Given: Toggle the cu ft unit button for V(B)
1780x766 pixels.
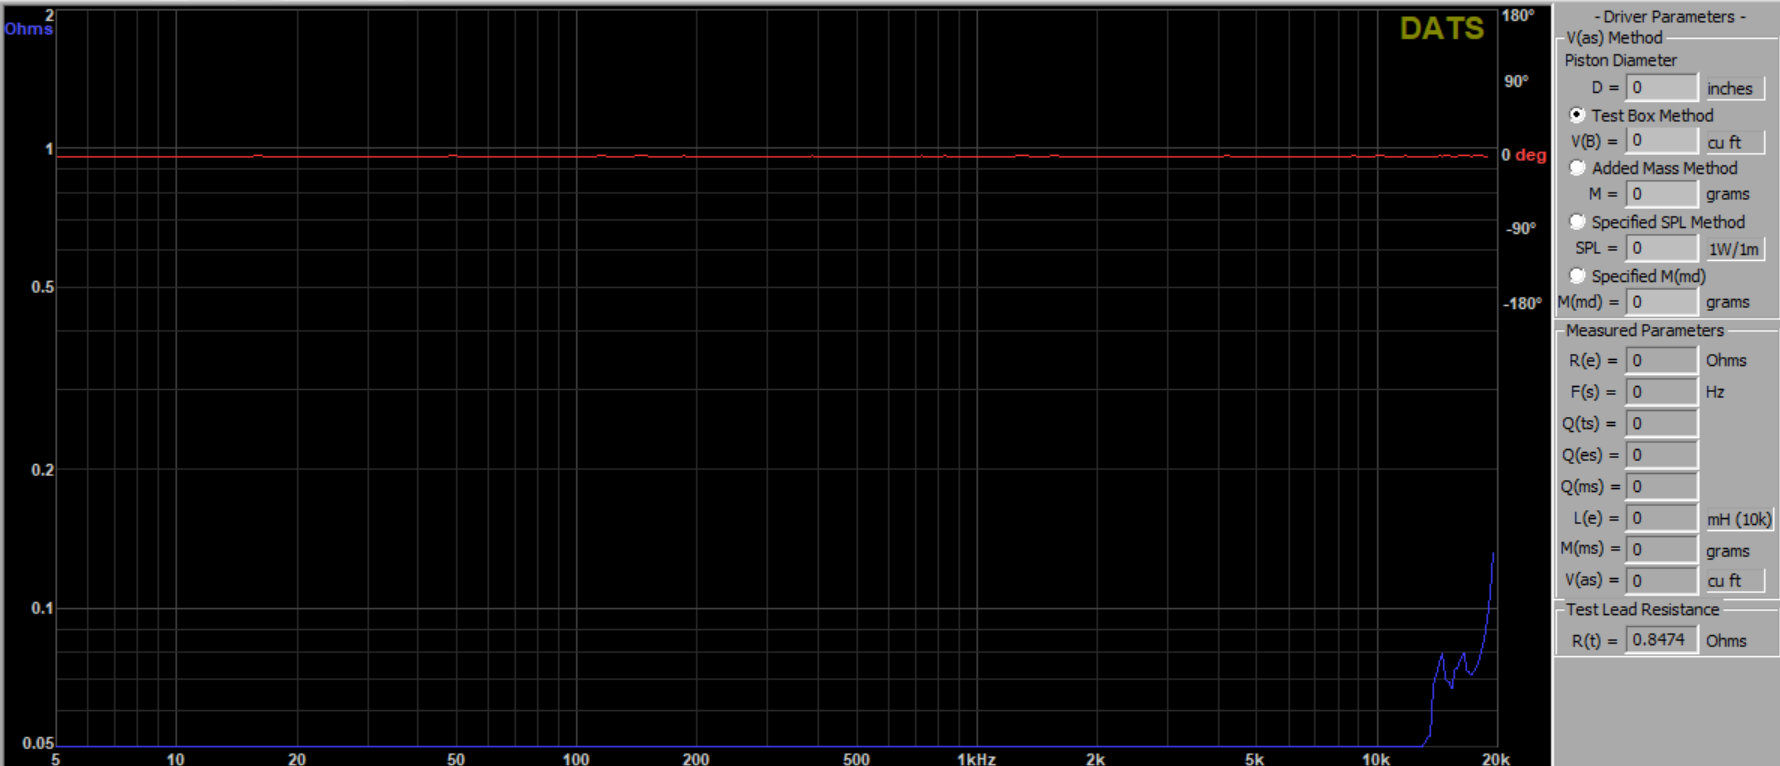Looking at the screenshot, I should [1734, 142].
